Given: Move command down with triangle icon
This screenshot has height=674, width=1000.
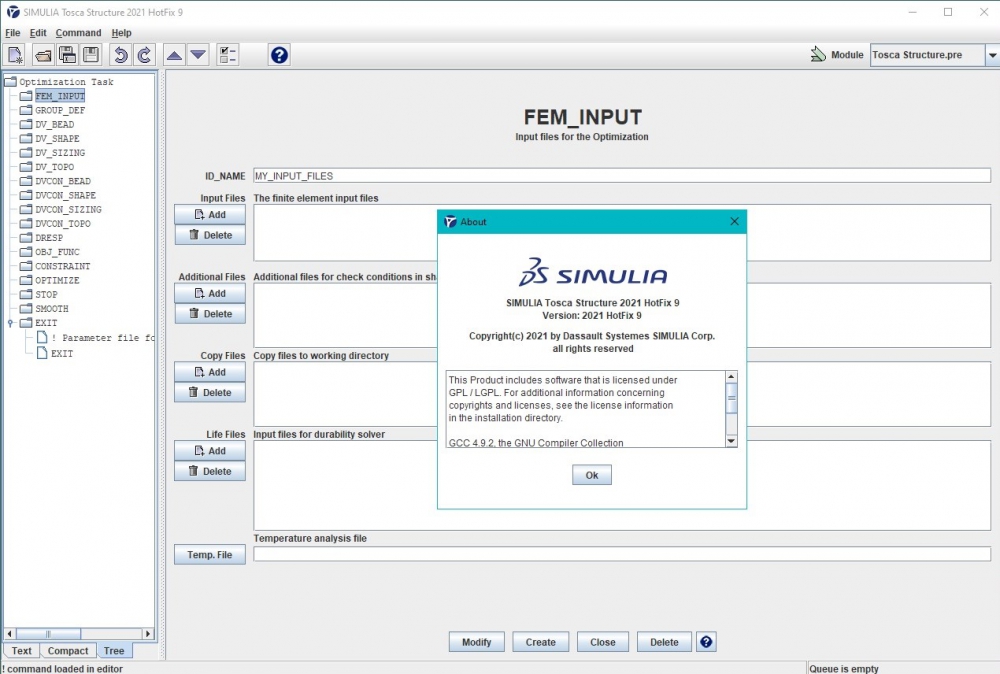Looking at the screenshot, I should 198,55.
